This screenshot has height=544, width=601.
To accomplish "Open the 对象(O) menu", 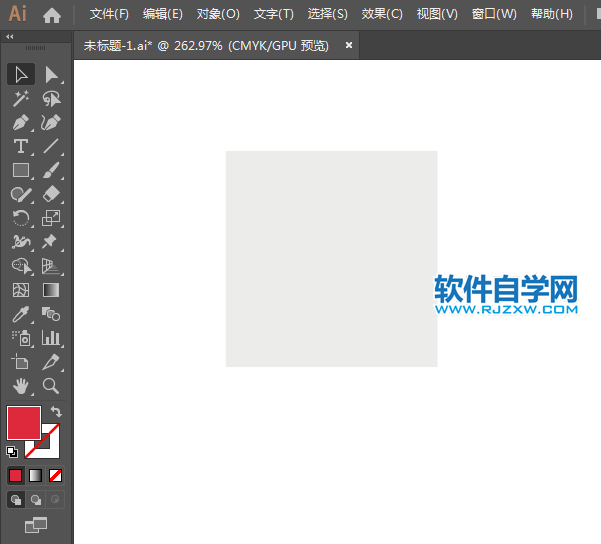I will point(218,14).
